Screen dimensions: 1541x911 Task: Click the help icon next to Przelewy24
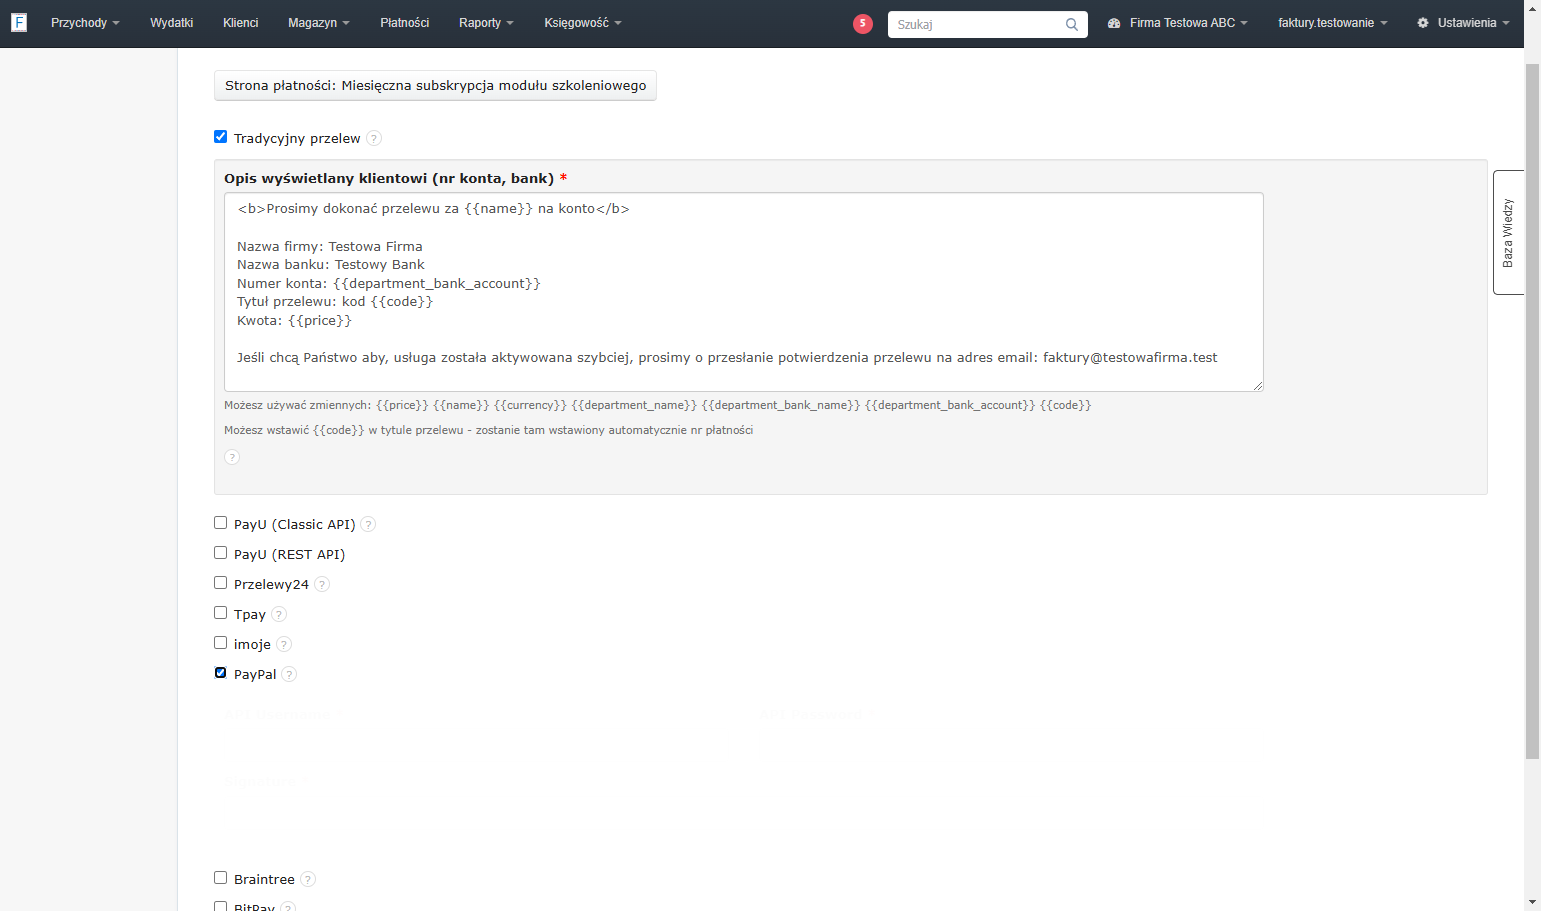coord(322,584)
